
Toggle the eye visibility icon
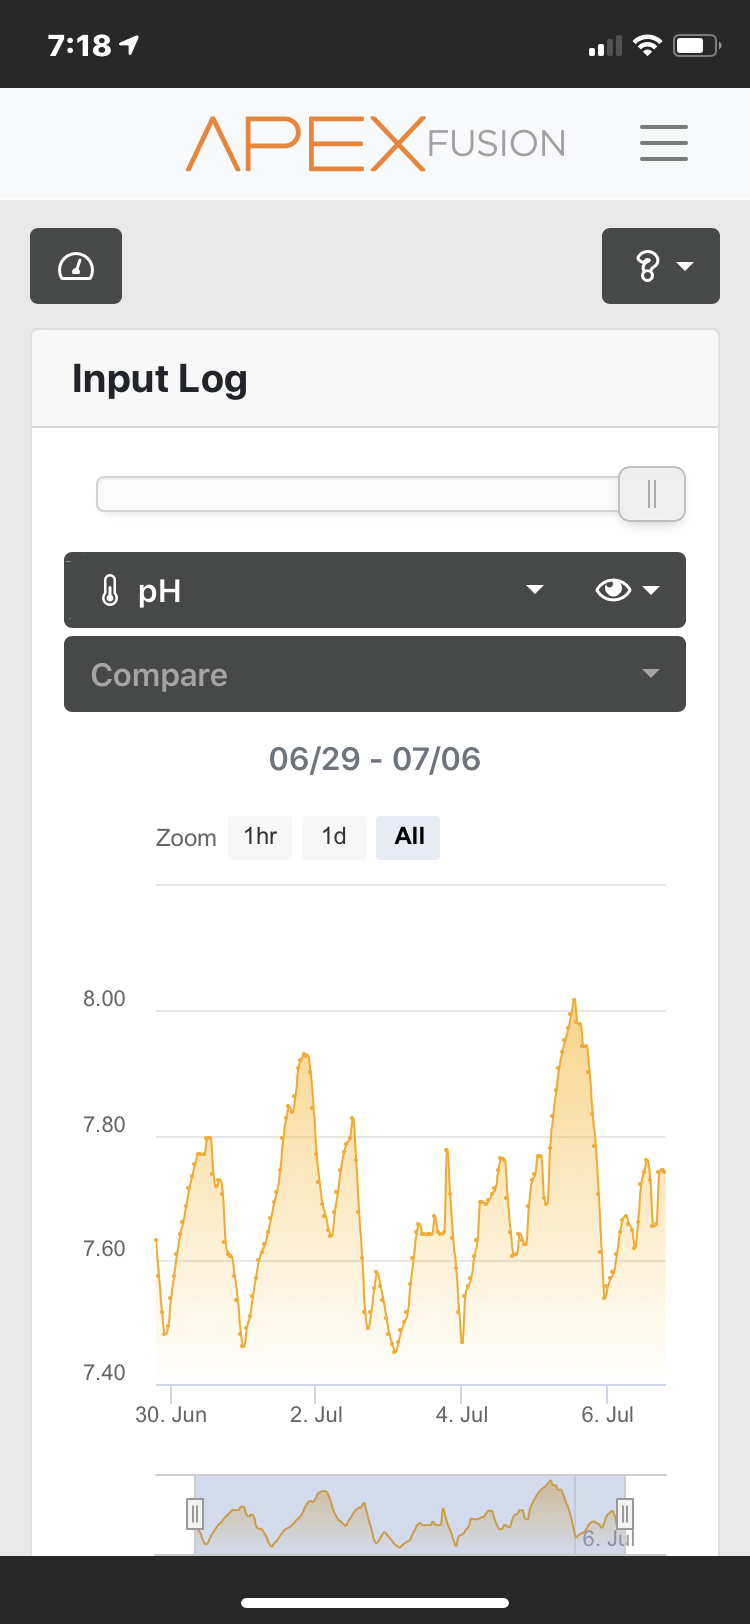coord(613,590)
